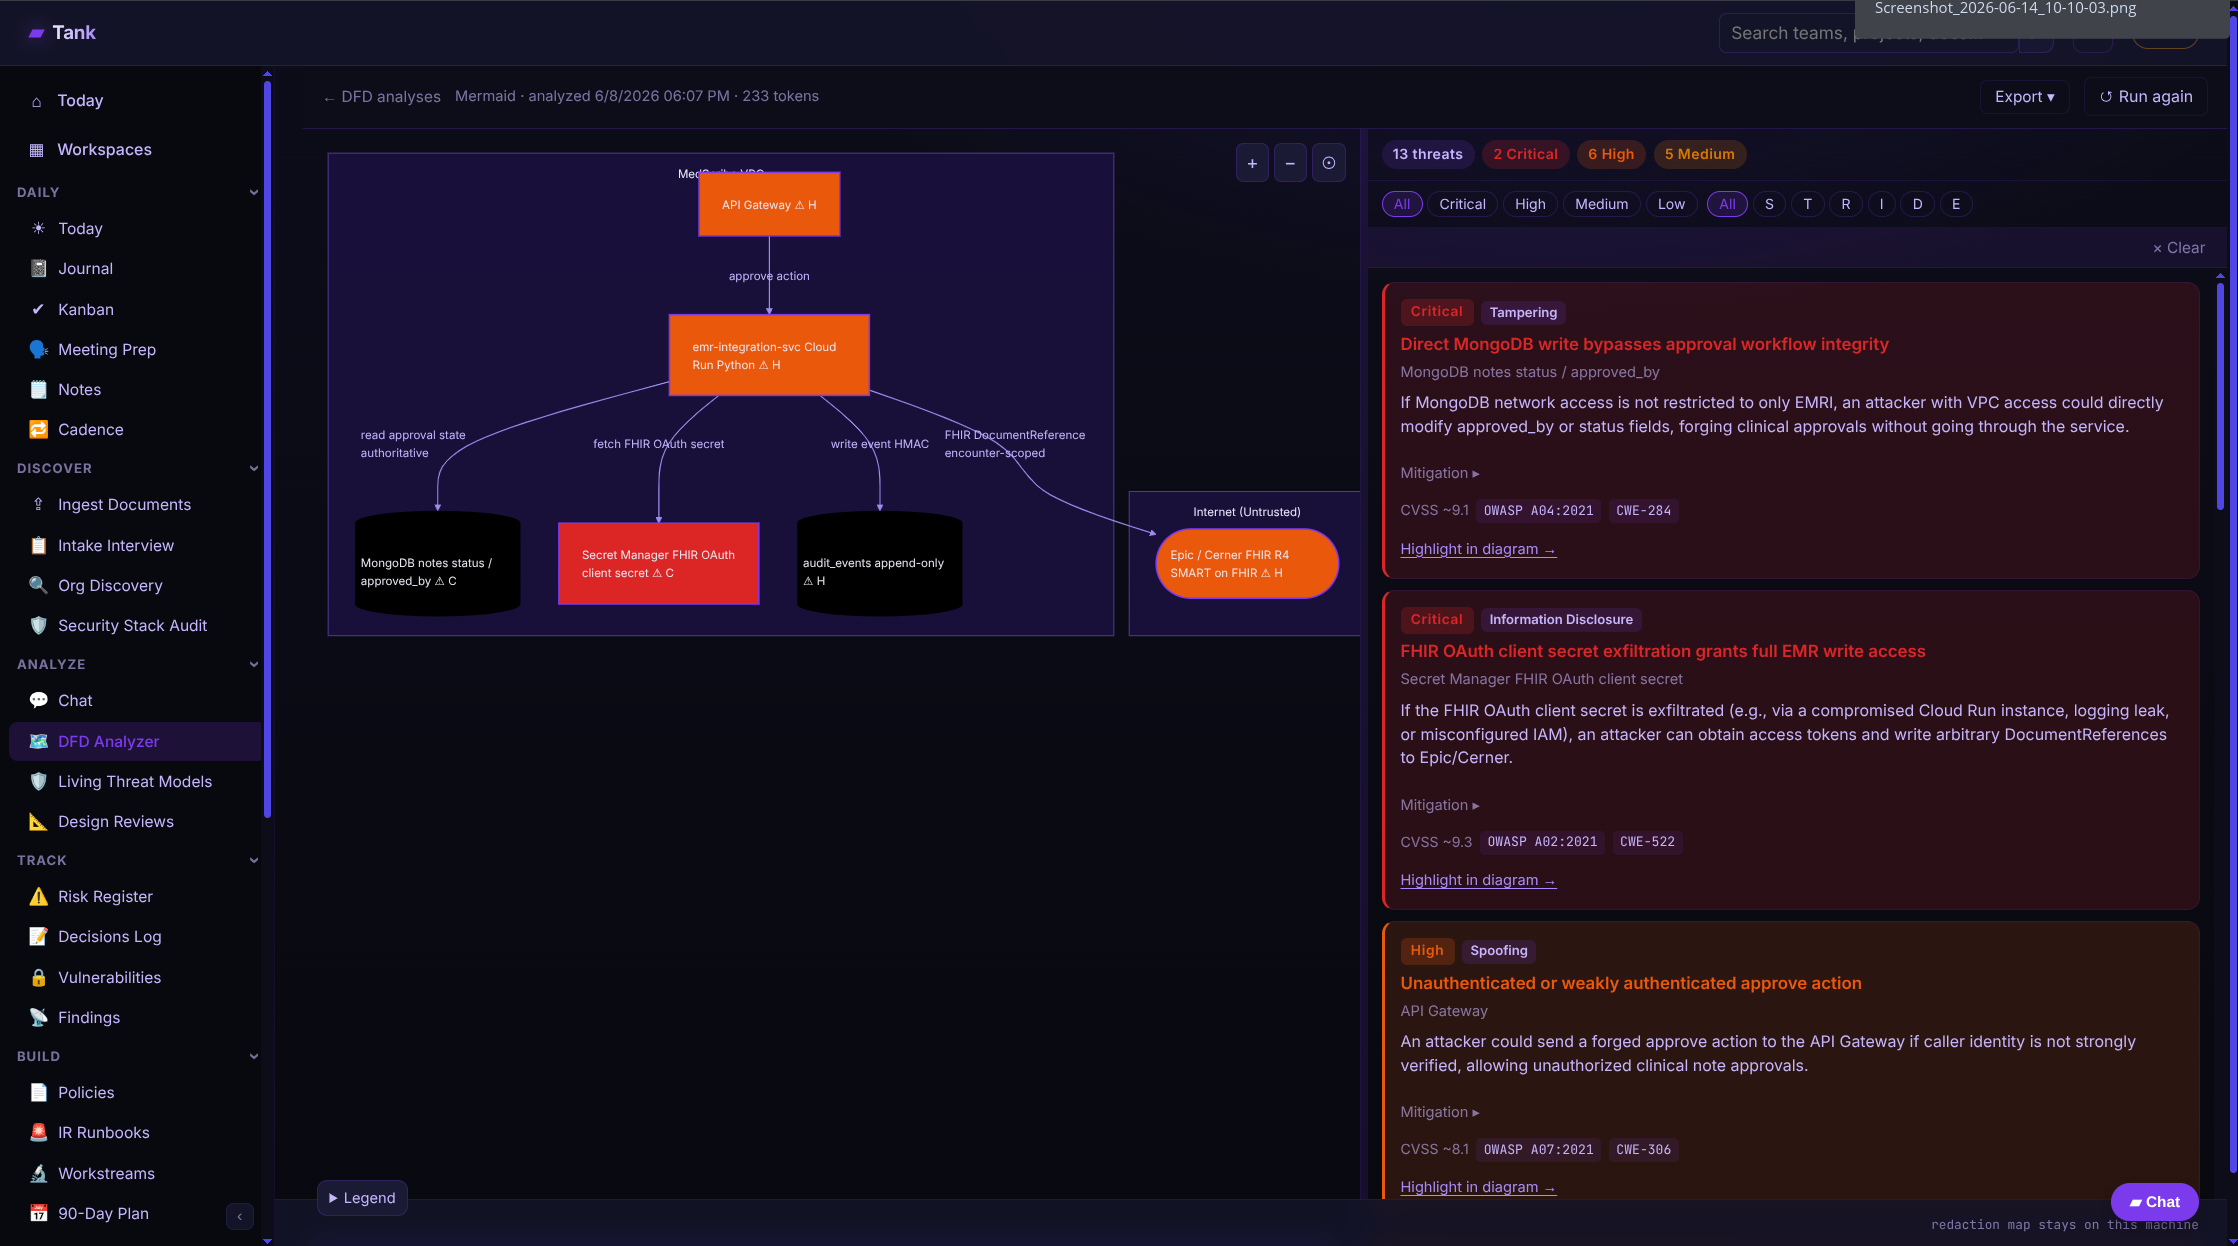Screen dimensions: 2238x1246
Task: Zoom out the diagram with minus icon
Action: 1290,163
